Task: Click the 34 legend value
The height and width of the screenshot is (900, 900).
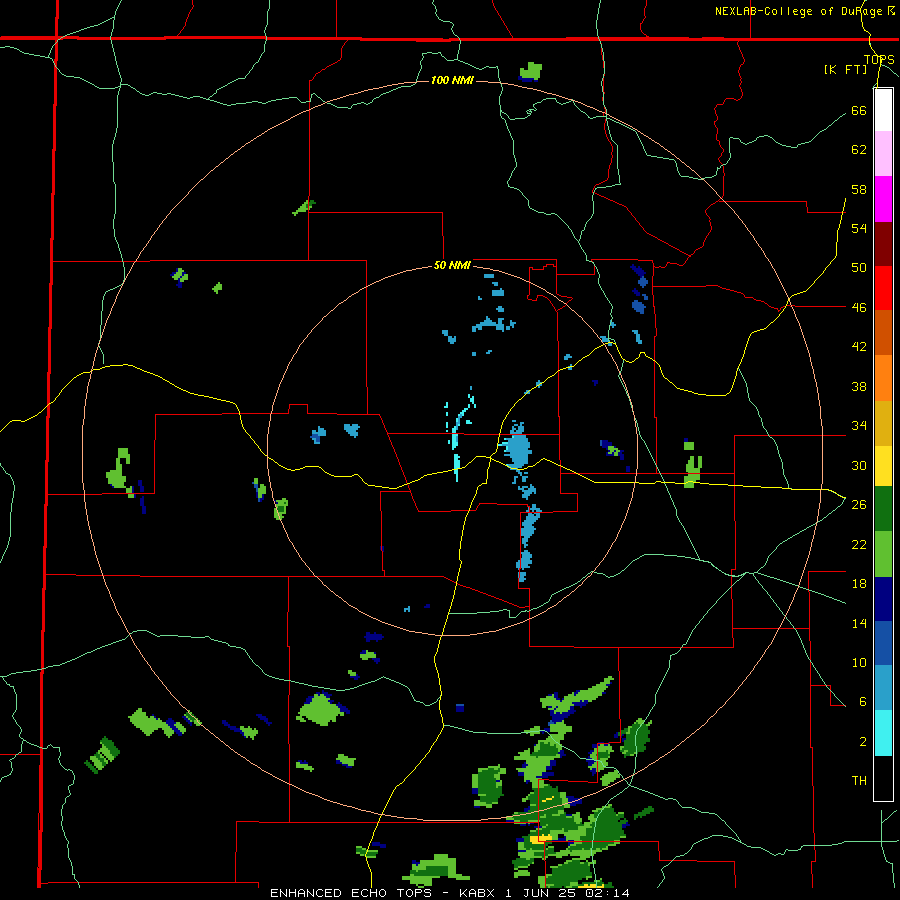Action: [859, 426]
